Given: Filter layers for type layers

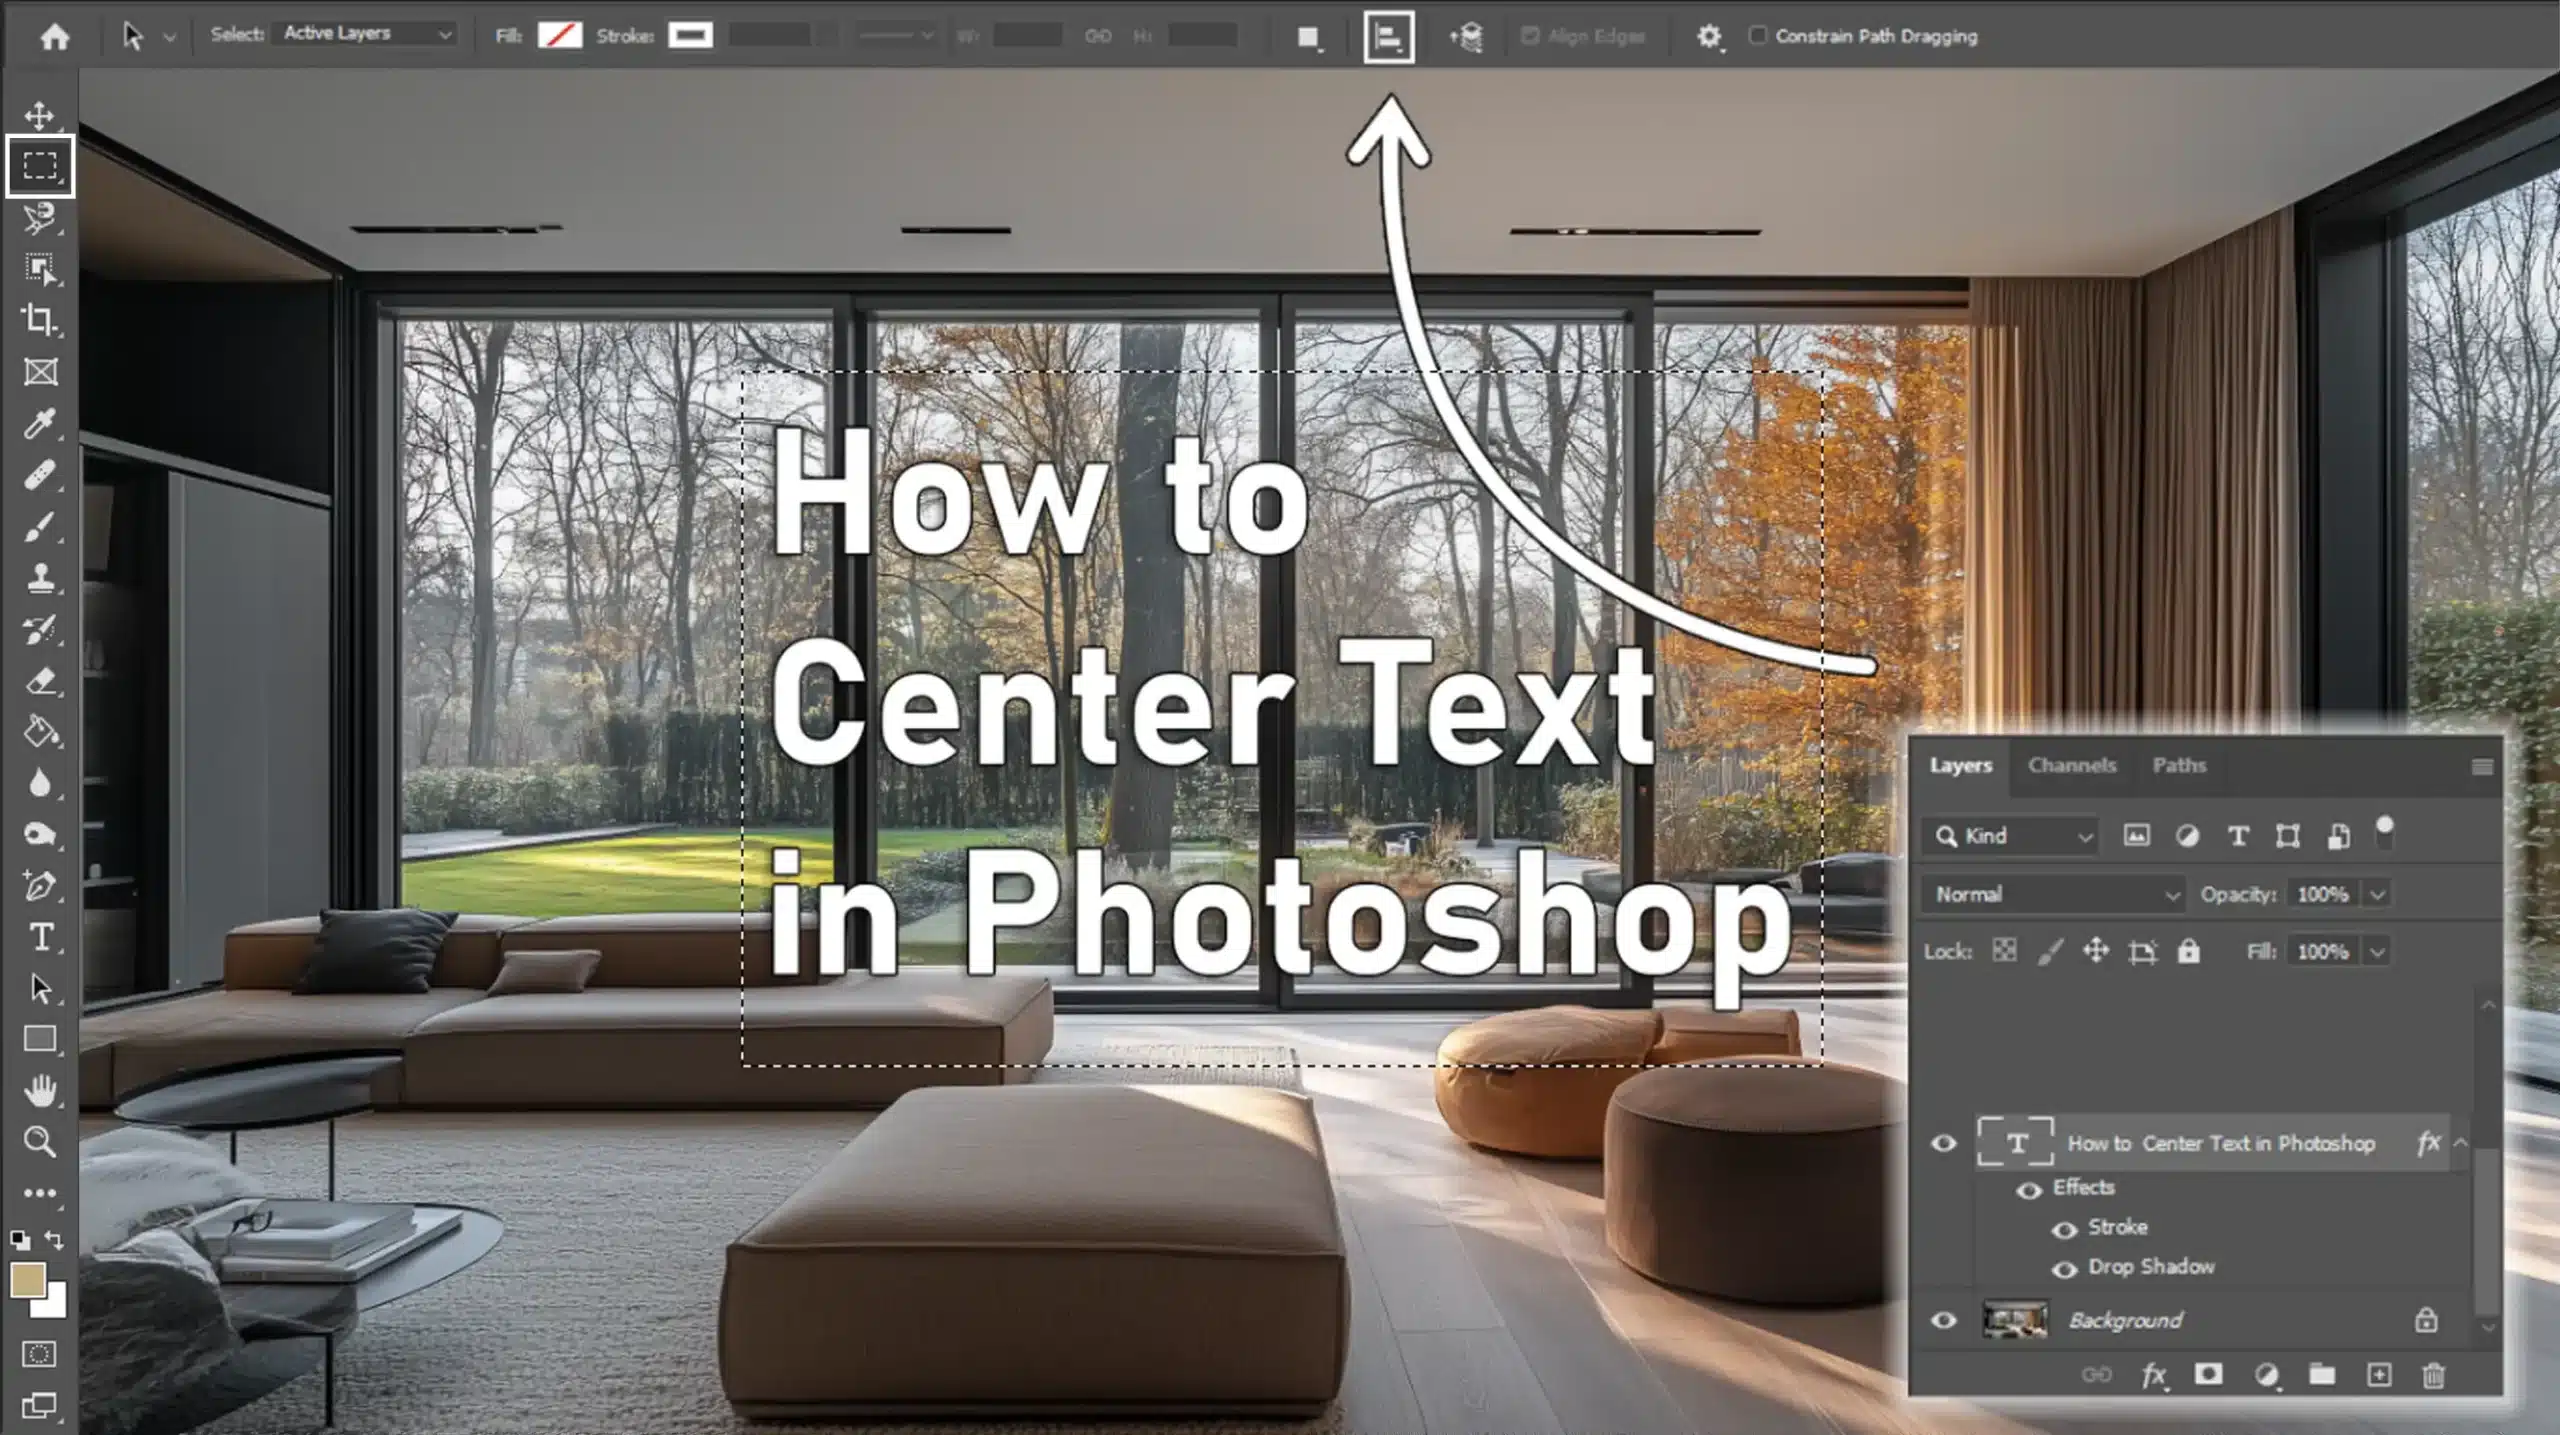Looking at the screenshot, I should tap(2238, 836).
